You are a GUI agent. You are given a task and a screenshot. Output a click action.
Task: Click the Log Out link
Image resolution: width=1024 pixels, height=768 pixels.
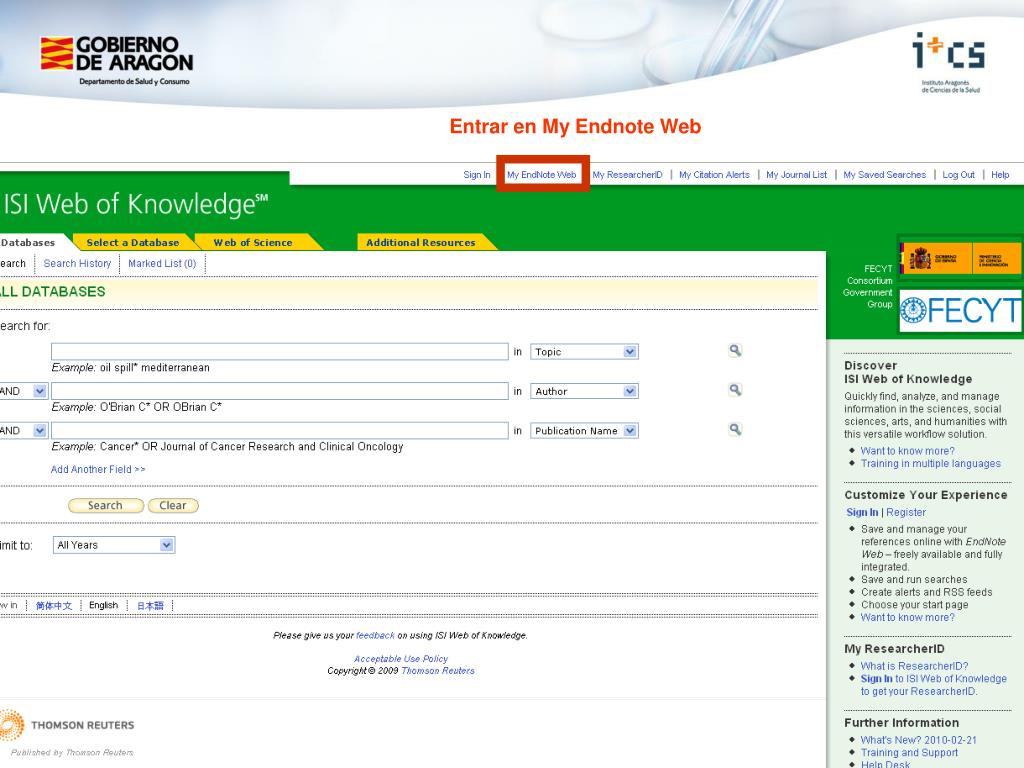[x=959, y=174]
